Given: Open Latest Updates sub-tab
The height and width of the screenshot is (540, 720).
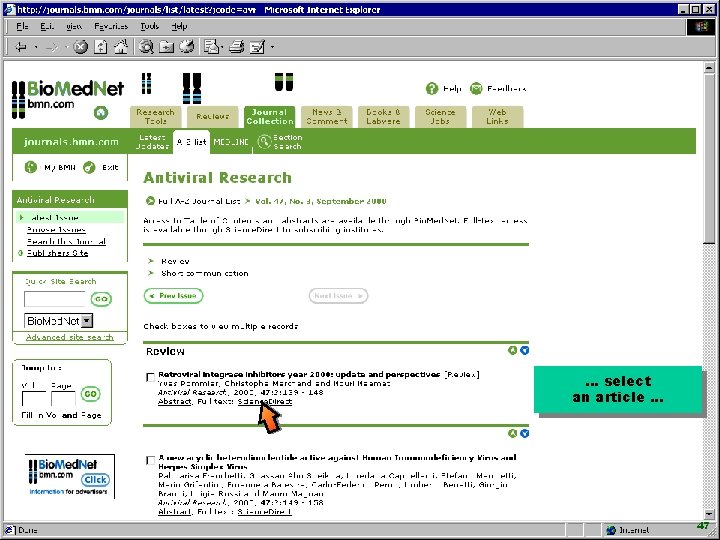Looking at the screenshot, I should pos(152,141).
